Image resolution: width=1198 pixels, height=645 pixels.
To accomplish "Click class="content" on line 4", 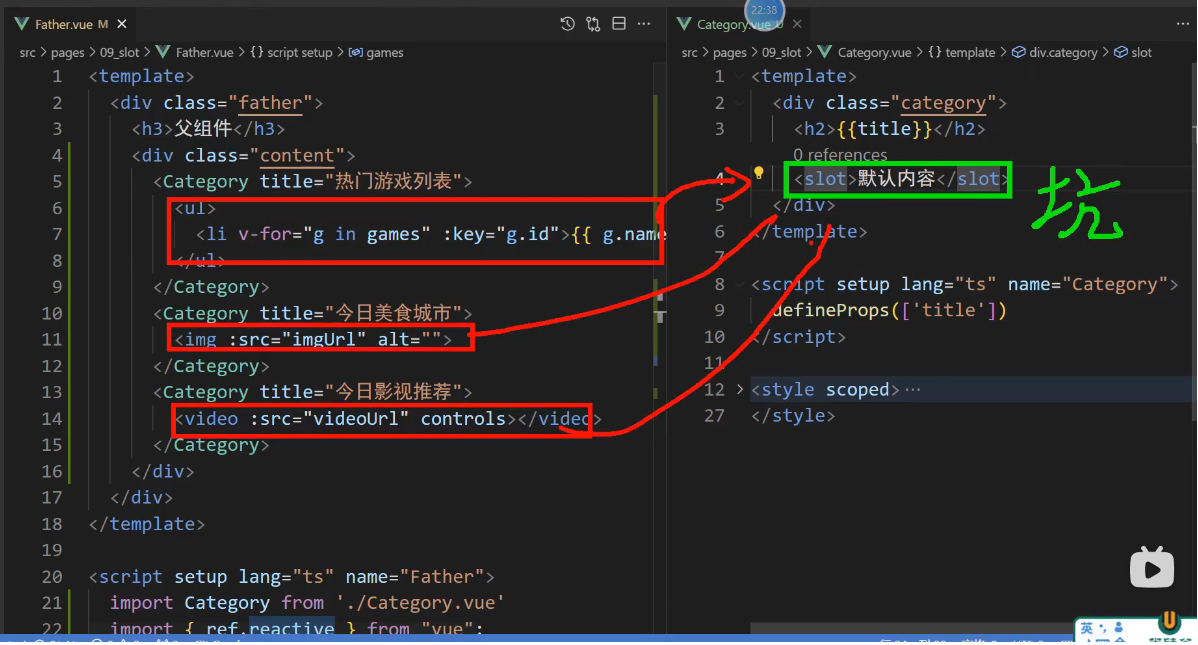I will point(264,156).
